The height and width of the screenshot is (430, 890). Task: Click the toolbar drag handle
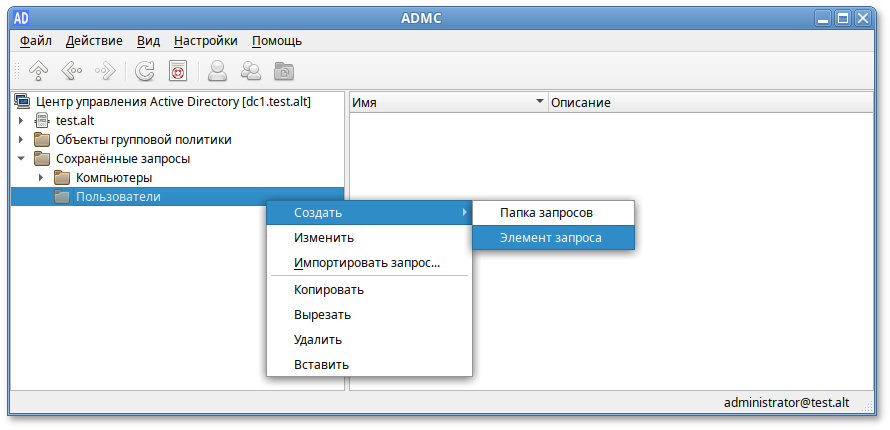click(17, 71)
